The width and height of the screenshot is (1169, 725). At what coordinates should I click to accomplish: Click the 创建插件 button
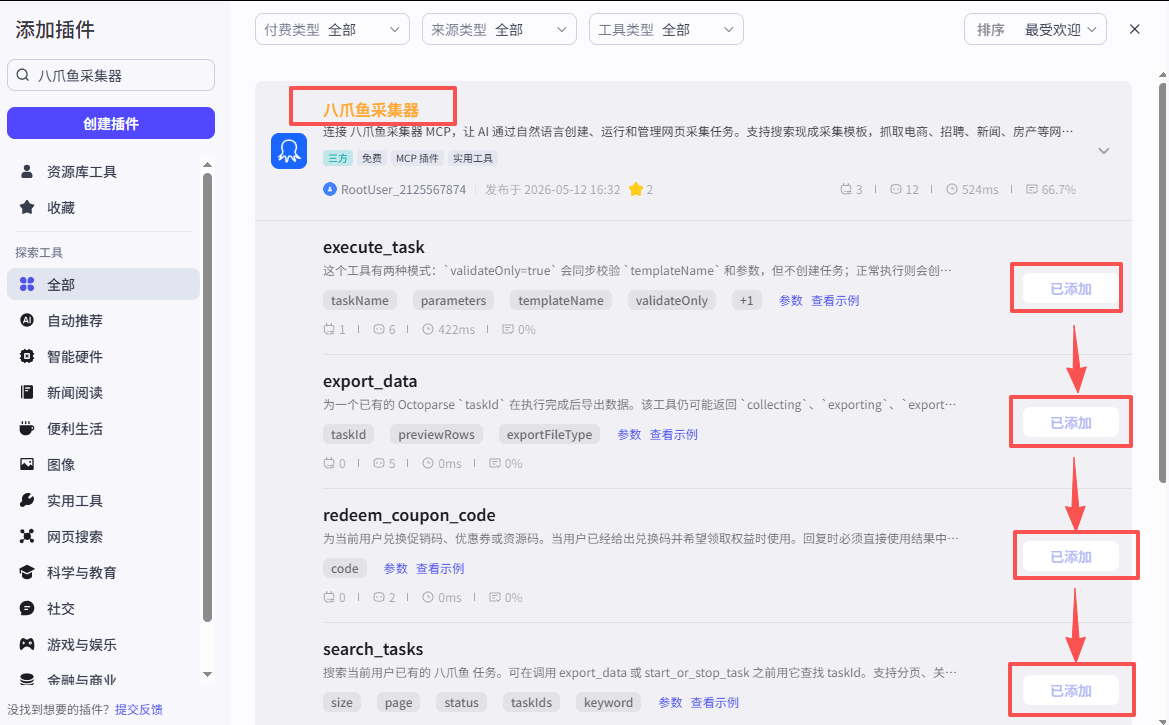[x=111, y=123]
